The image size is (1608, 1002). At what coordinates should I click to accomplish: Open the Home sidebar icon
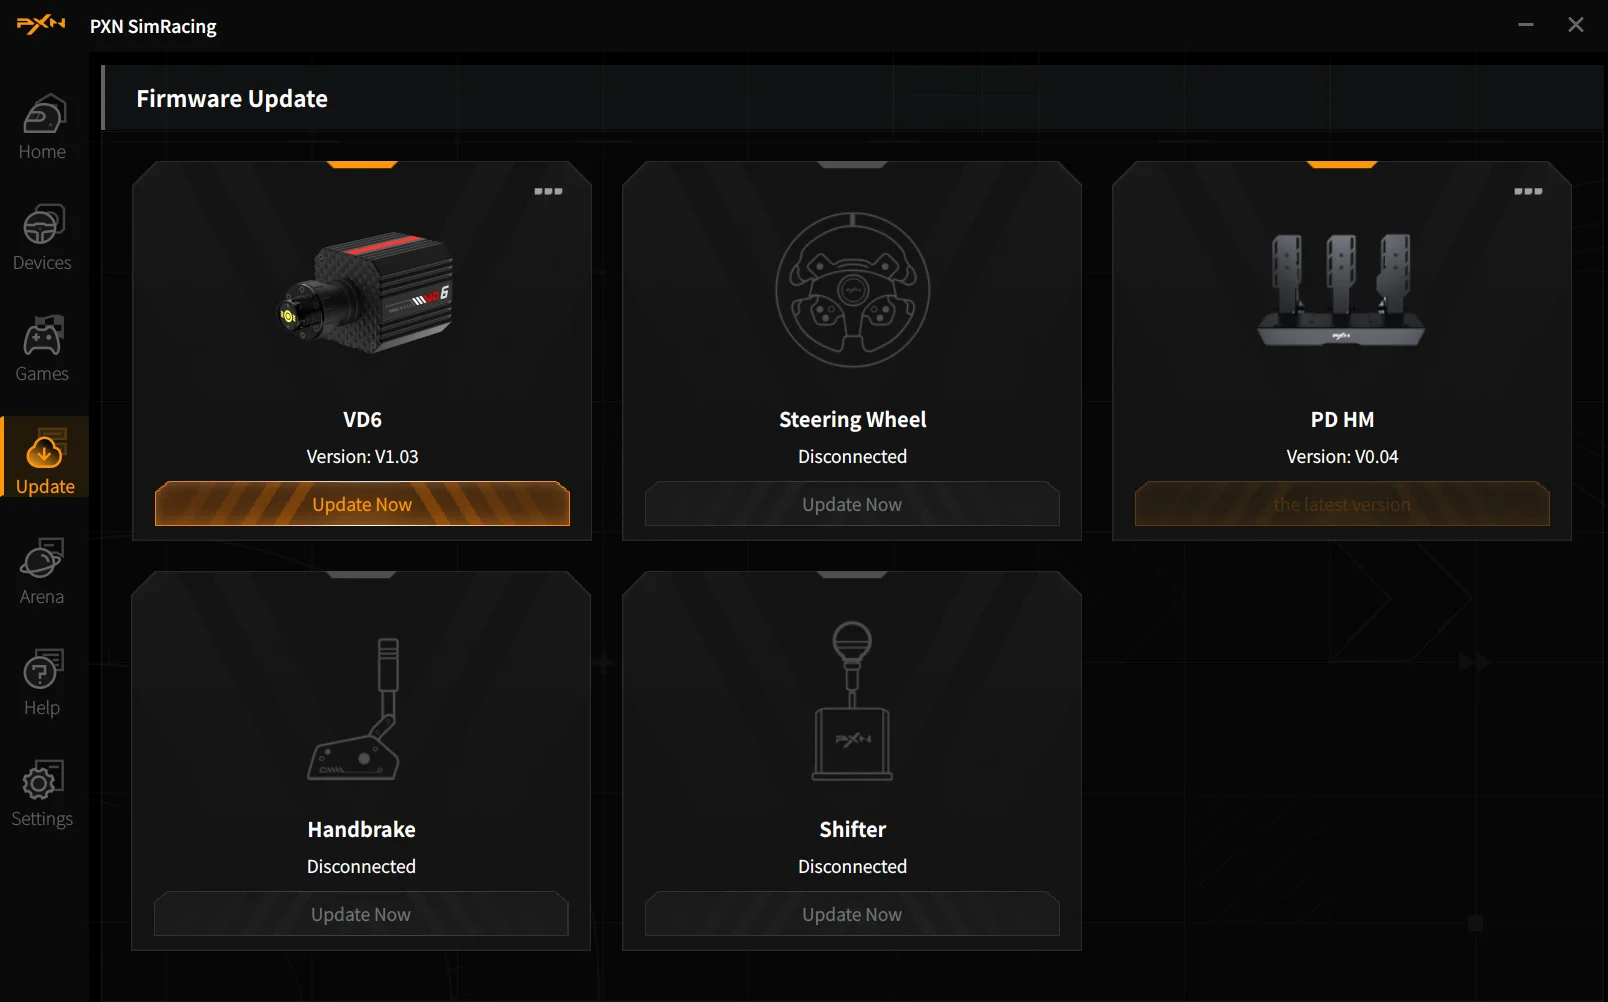click(x=43, y=115)
